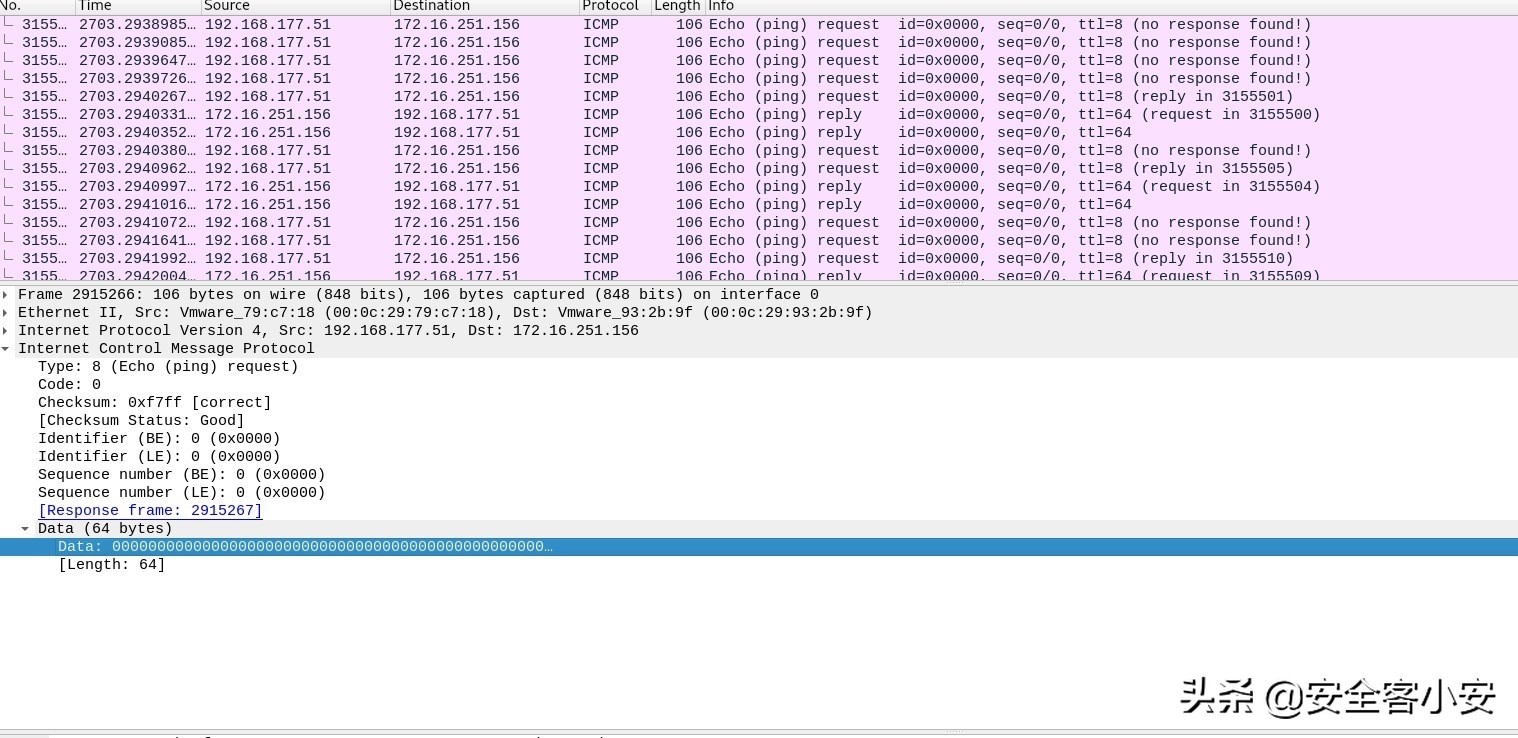Screen dimensions: 1518x738
Task: Select packet with info 'request in 3155504'
Action: point(759,187)
